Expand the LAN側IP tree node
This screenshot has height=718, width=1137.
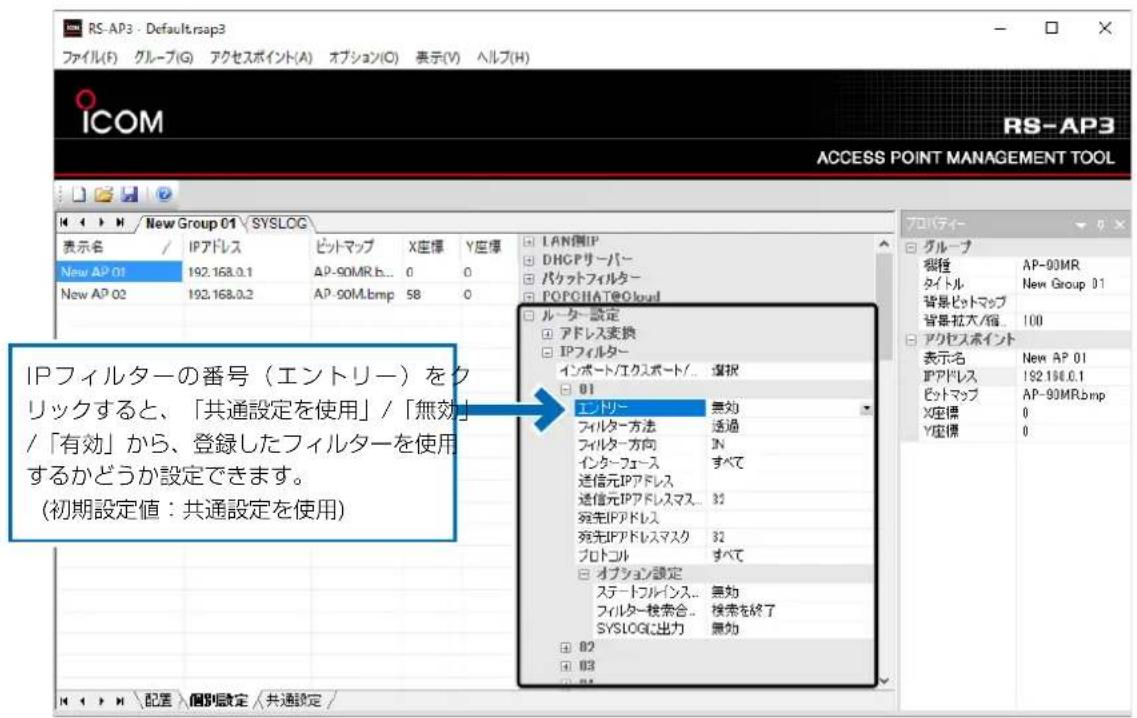click(529, 242)
